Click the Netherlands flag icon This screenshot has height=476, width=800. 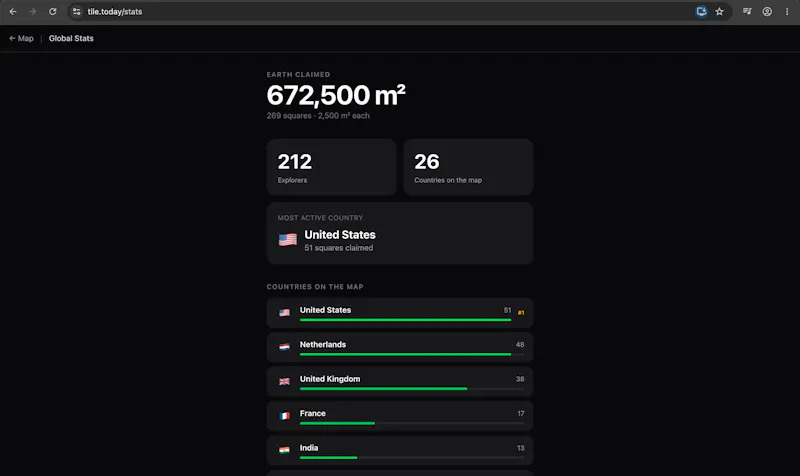284,347
